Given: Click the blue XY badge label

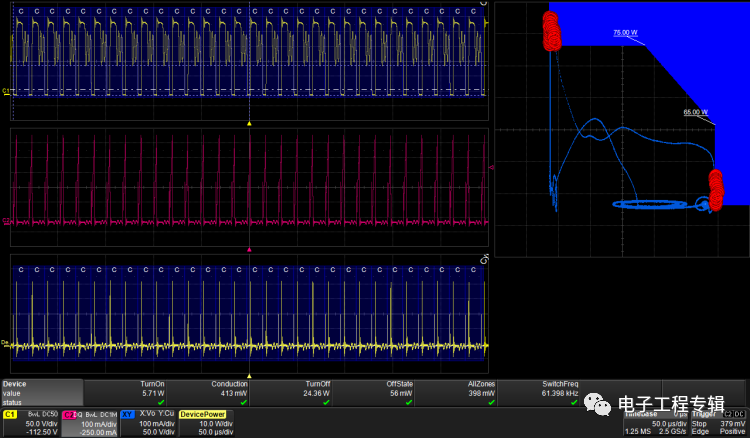Looking at the screenshot, I should pos(127,414).
